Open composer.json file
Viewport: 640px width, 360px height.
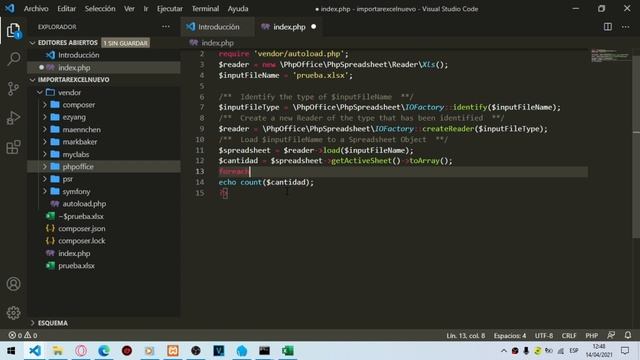coord(104,229)
